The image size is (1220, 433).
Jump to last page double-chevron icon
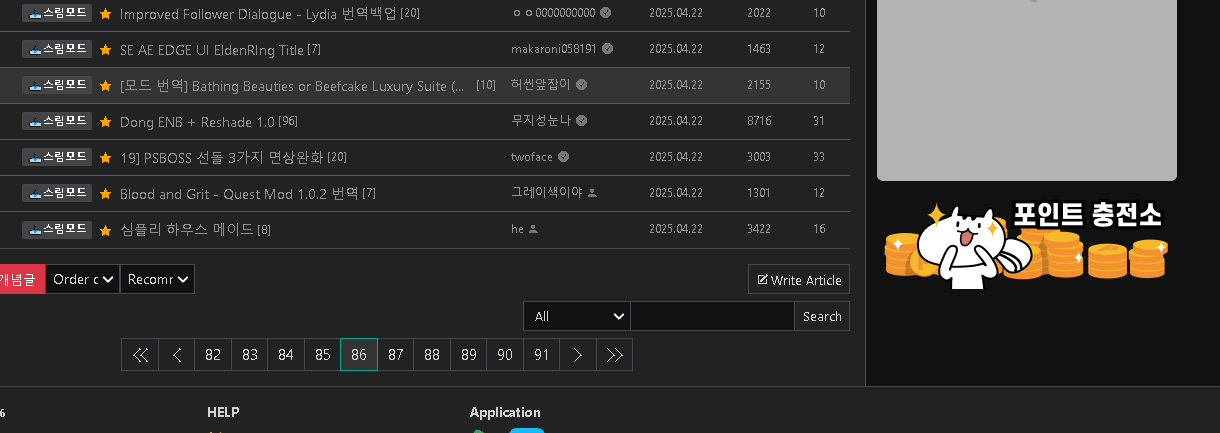click(615, 355)
